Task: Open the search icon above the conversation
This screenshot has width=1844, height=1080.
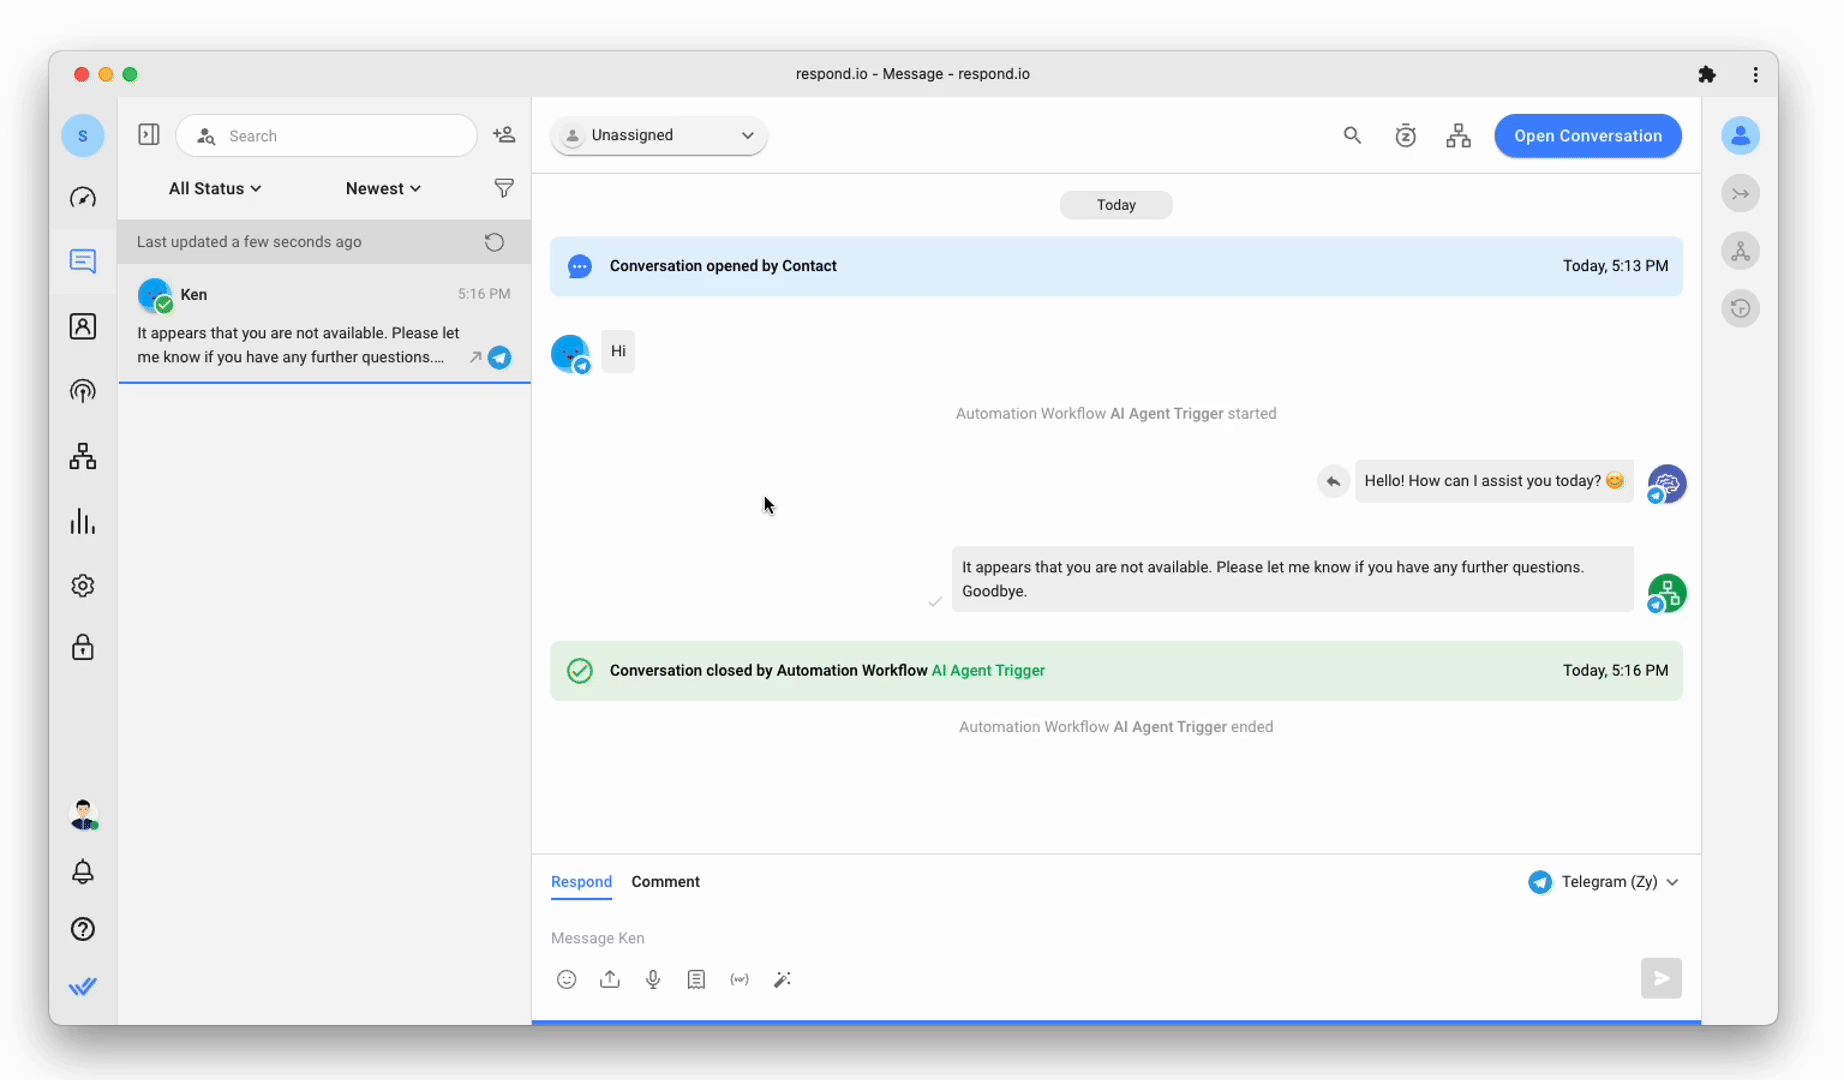Action: pyautogui.click(x=1352, y=135)
